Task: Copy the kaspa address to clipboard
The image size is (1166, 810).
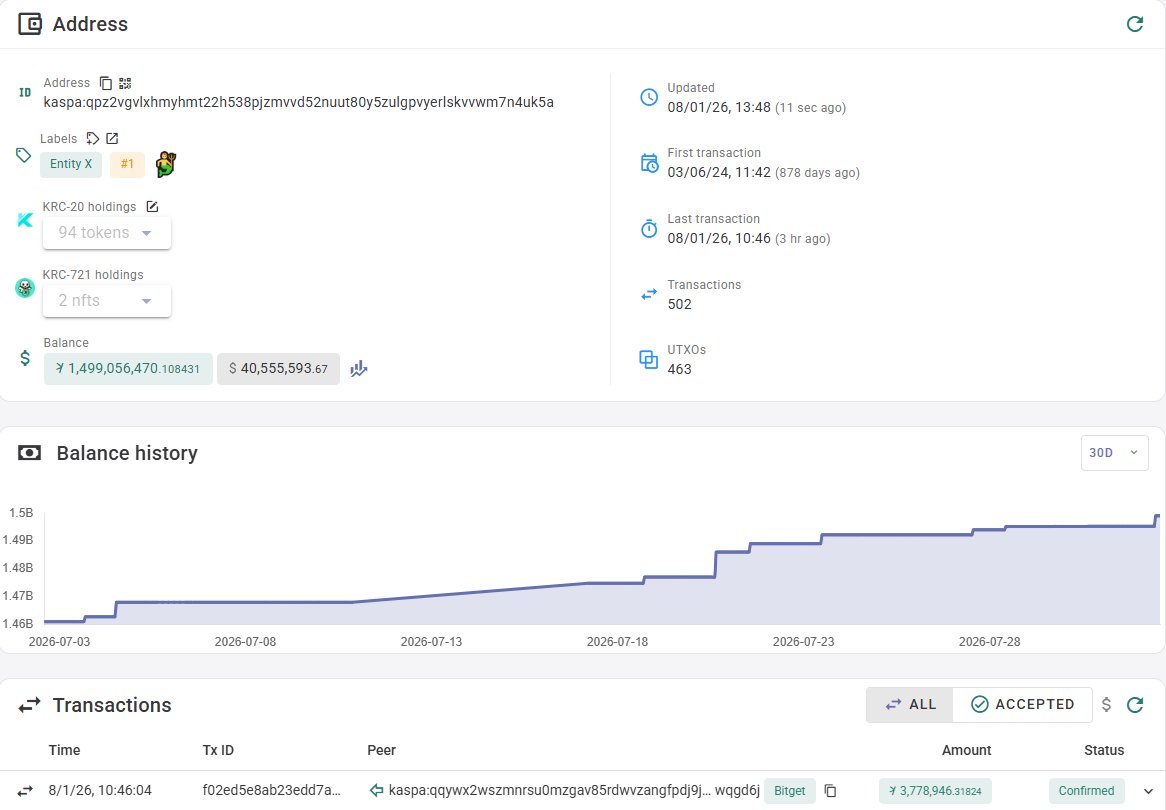Action: click(106, 83)
